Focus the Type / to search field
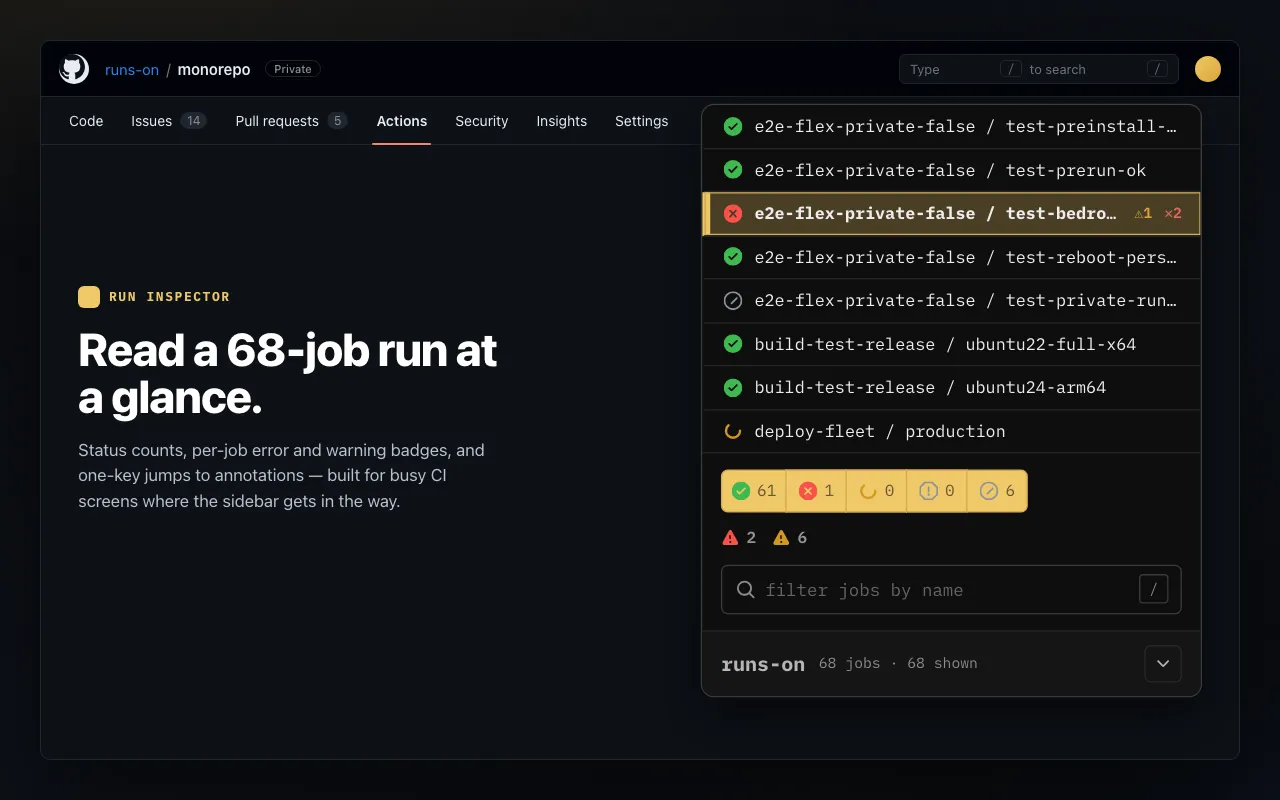Screen dimensions: 1280x800 pyautogui.click(x=1039, y=69)
